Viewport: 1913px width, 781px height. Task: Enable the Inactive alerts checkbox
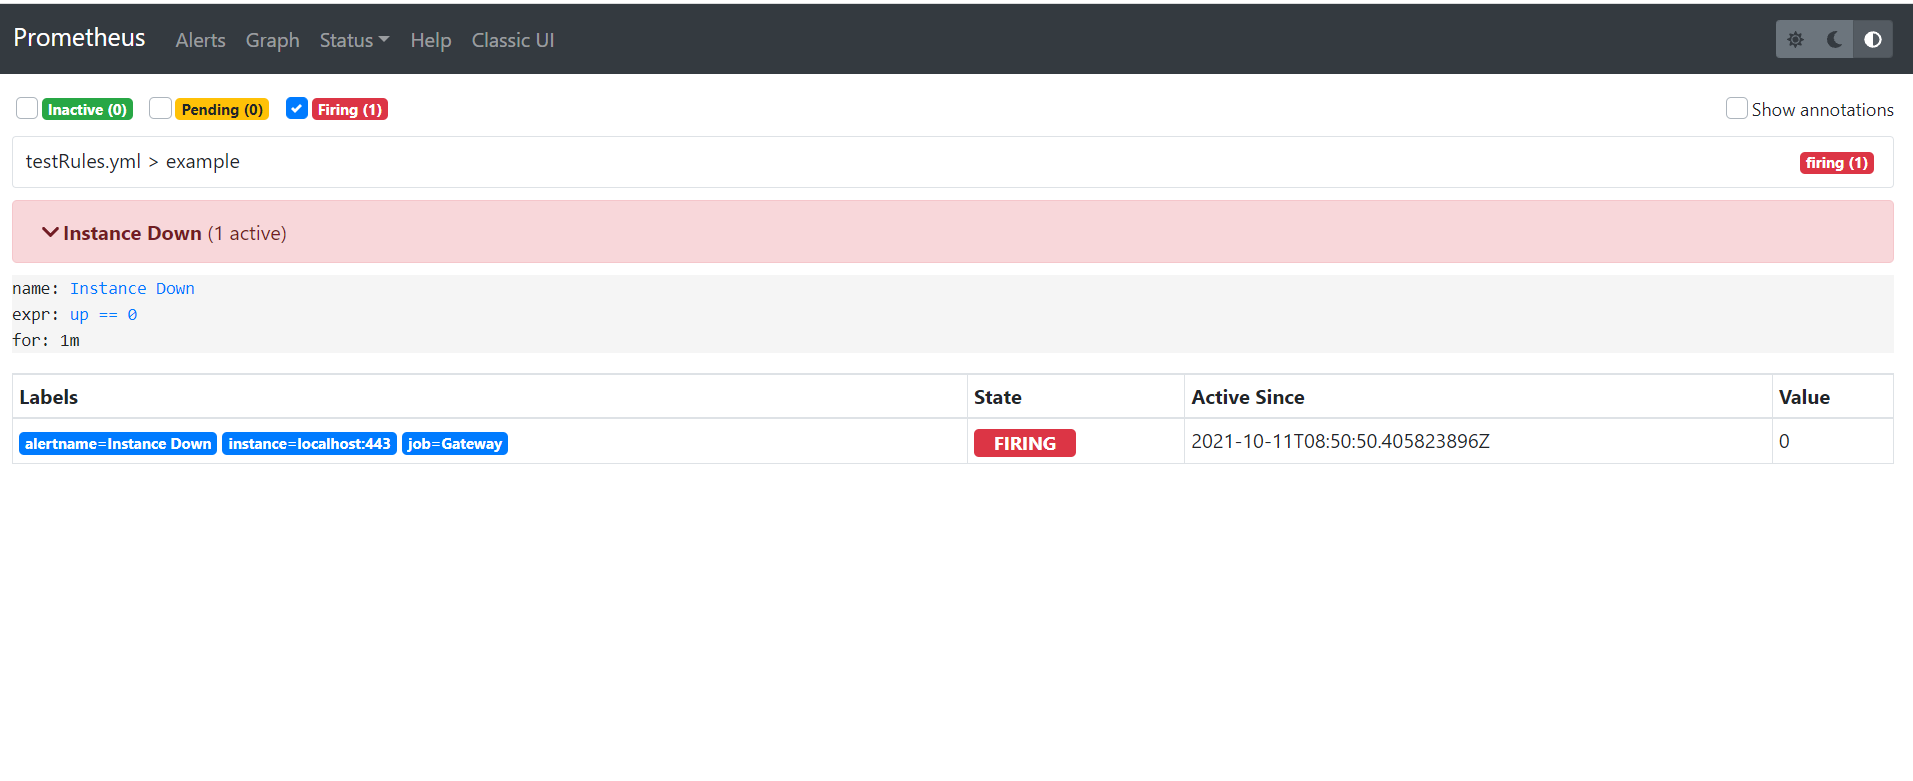tap(27, 108)
